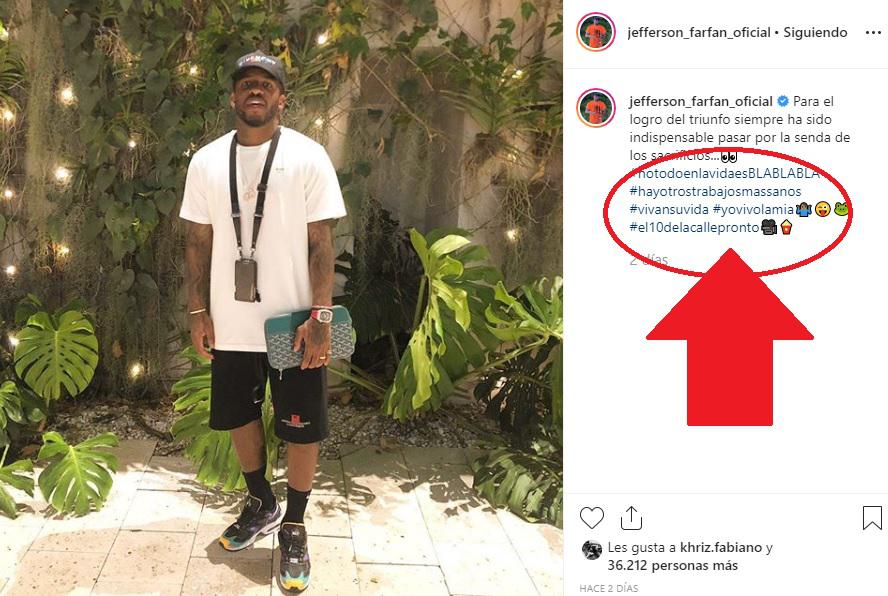This screenshot has height=596, width=888.
Task: View the 36.212 personas más likes list
Action: click(x=673, y=565)
